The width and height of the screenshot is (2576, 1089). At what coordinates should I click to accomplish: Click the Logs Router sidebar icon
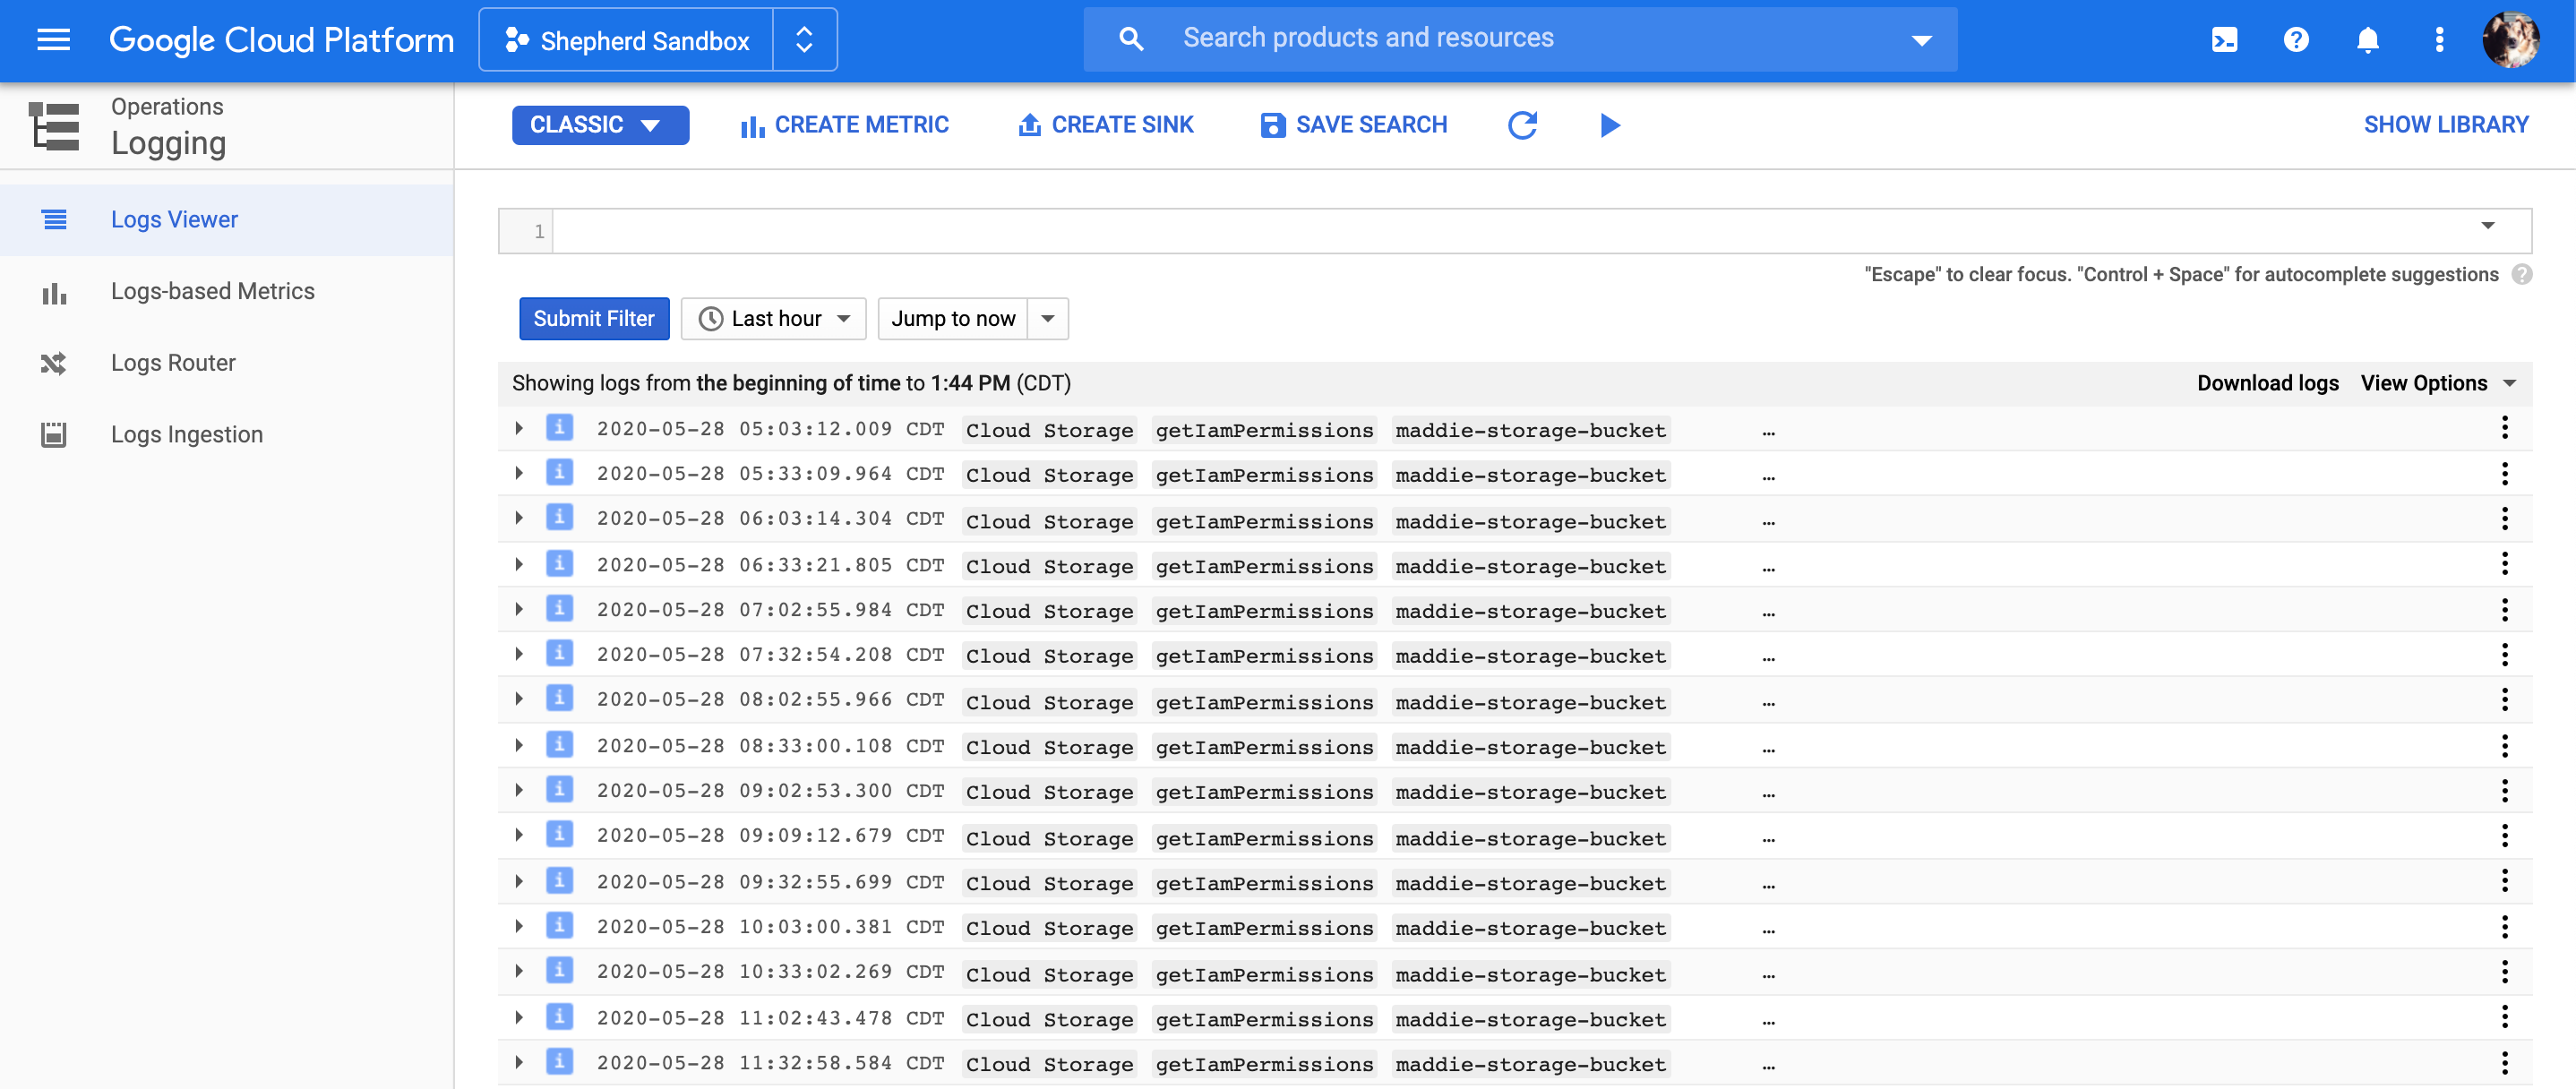pos(54,363)
